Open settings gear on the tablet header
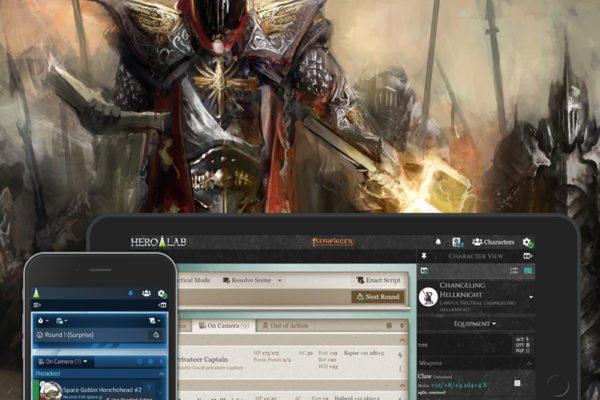600x400 pixels. click(528, 242)
